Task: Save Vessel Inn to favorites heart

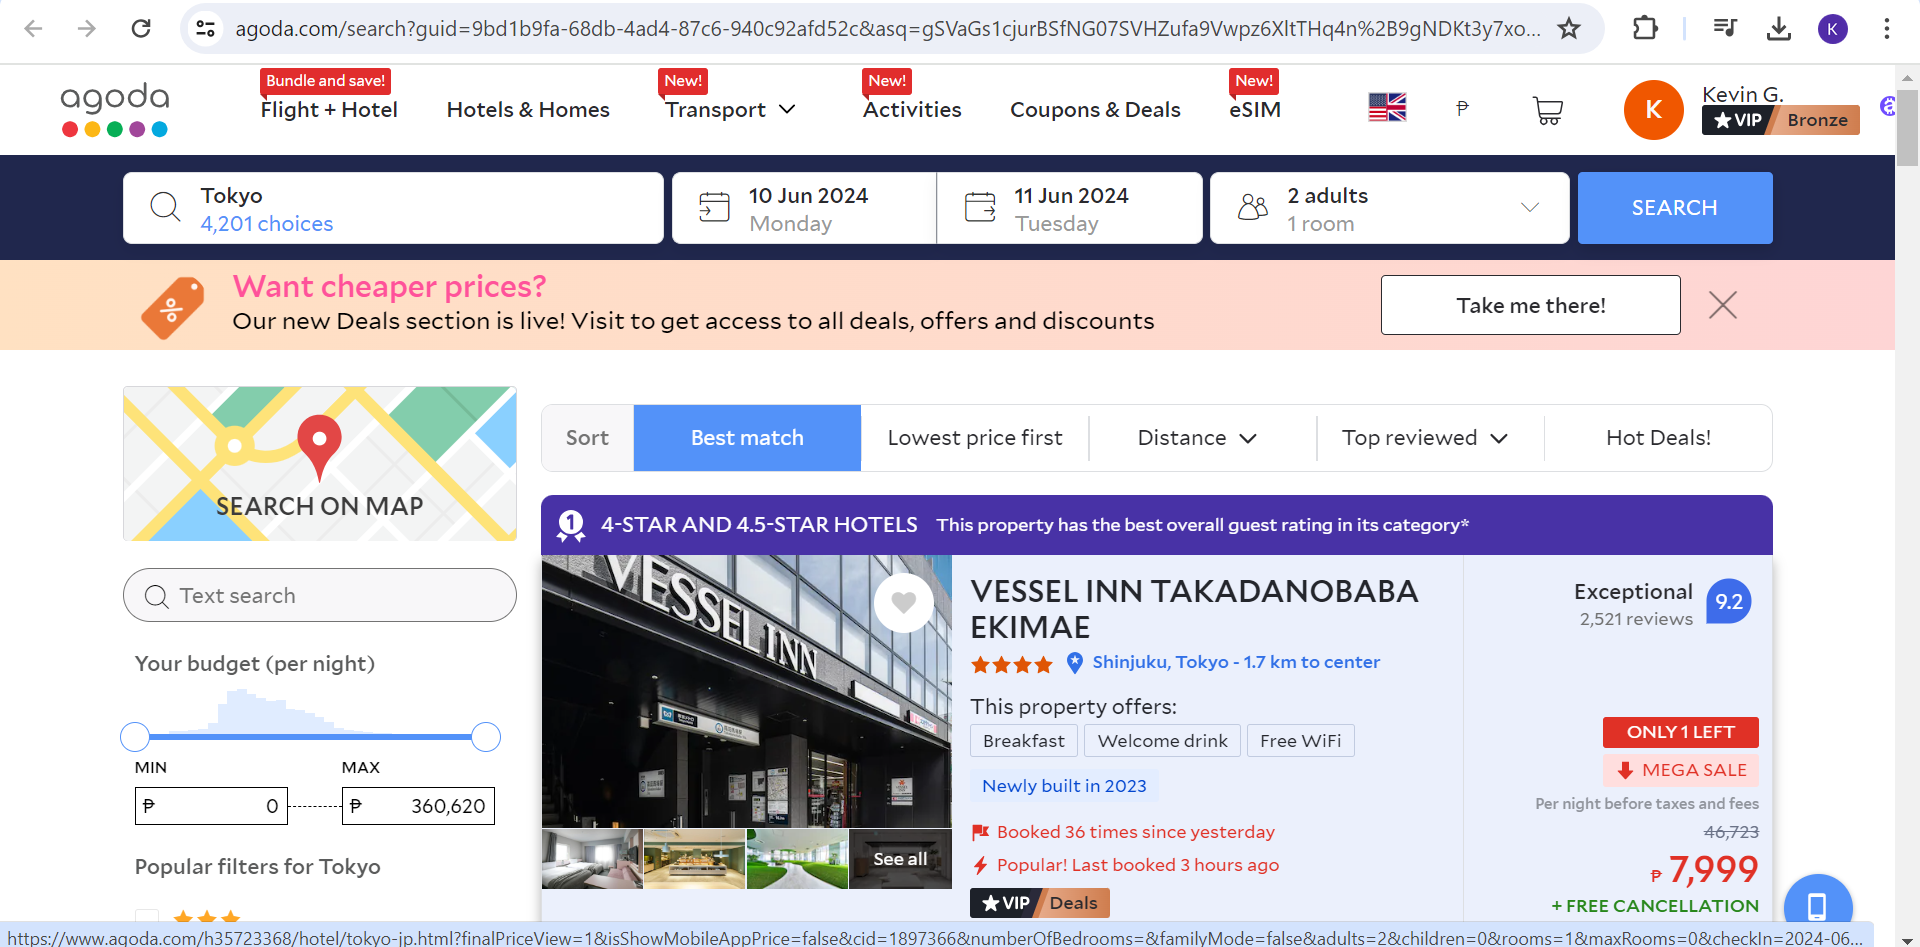Action: click(x=904, y=603)
